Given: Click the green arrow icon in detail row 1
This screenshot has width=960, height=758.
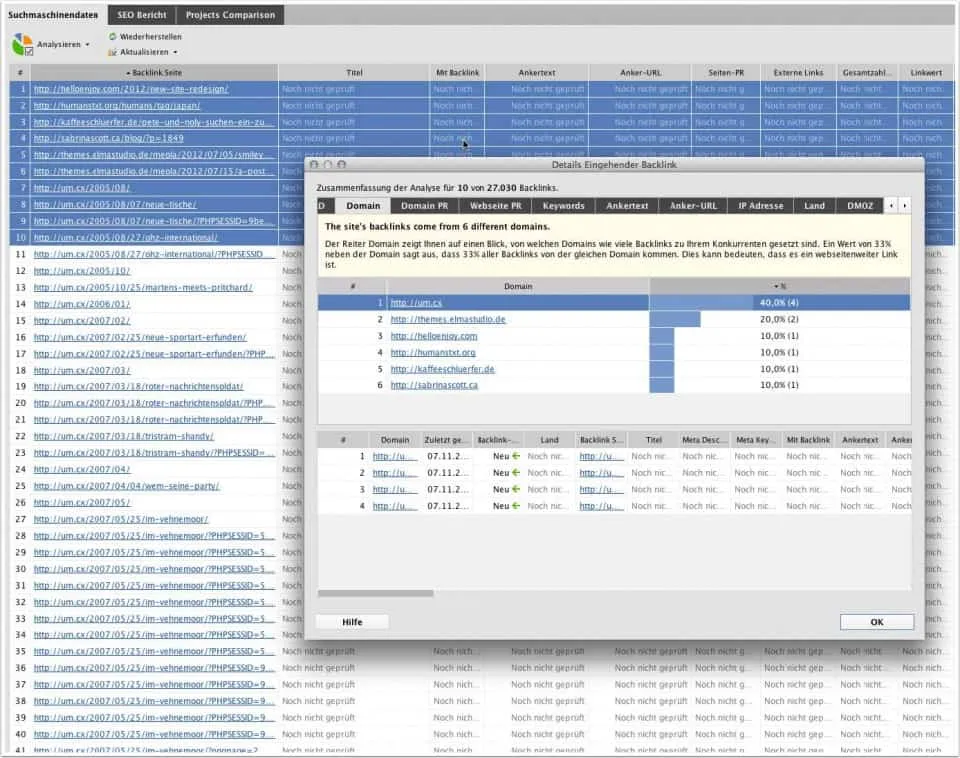Looking at the screenshot, I should pyautogui.click(x=516, y=457).
